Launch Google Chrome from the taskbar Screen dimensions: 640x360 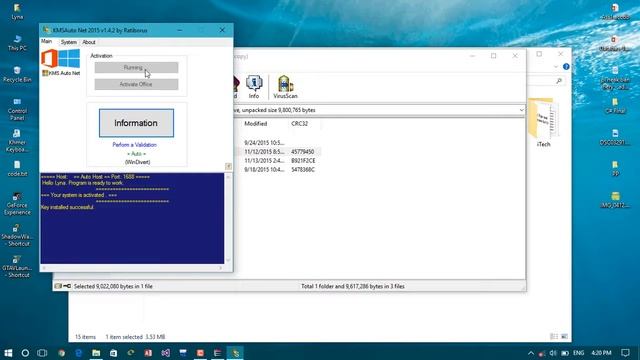pos(62,353)
